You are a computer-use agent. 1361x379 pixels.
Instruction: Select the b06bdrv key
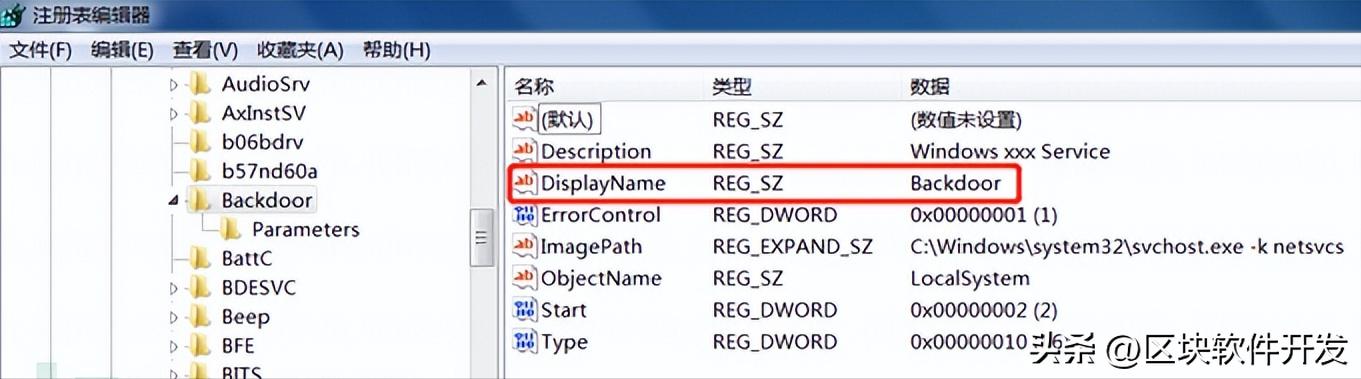[x=262, y=142]
